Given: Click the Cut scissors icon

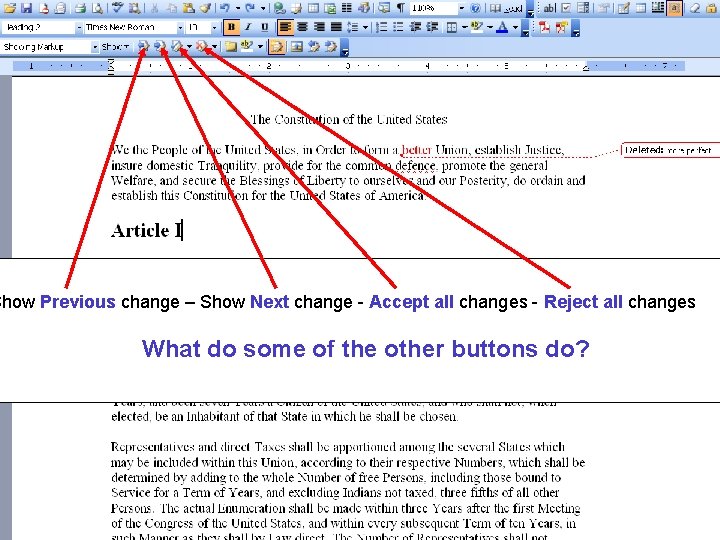Looking at the screenshot, I should pos(154,8).
